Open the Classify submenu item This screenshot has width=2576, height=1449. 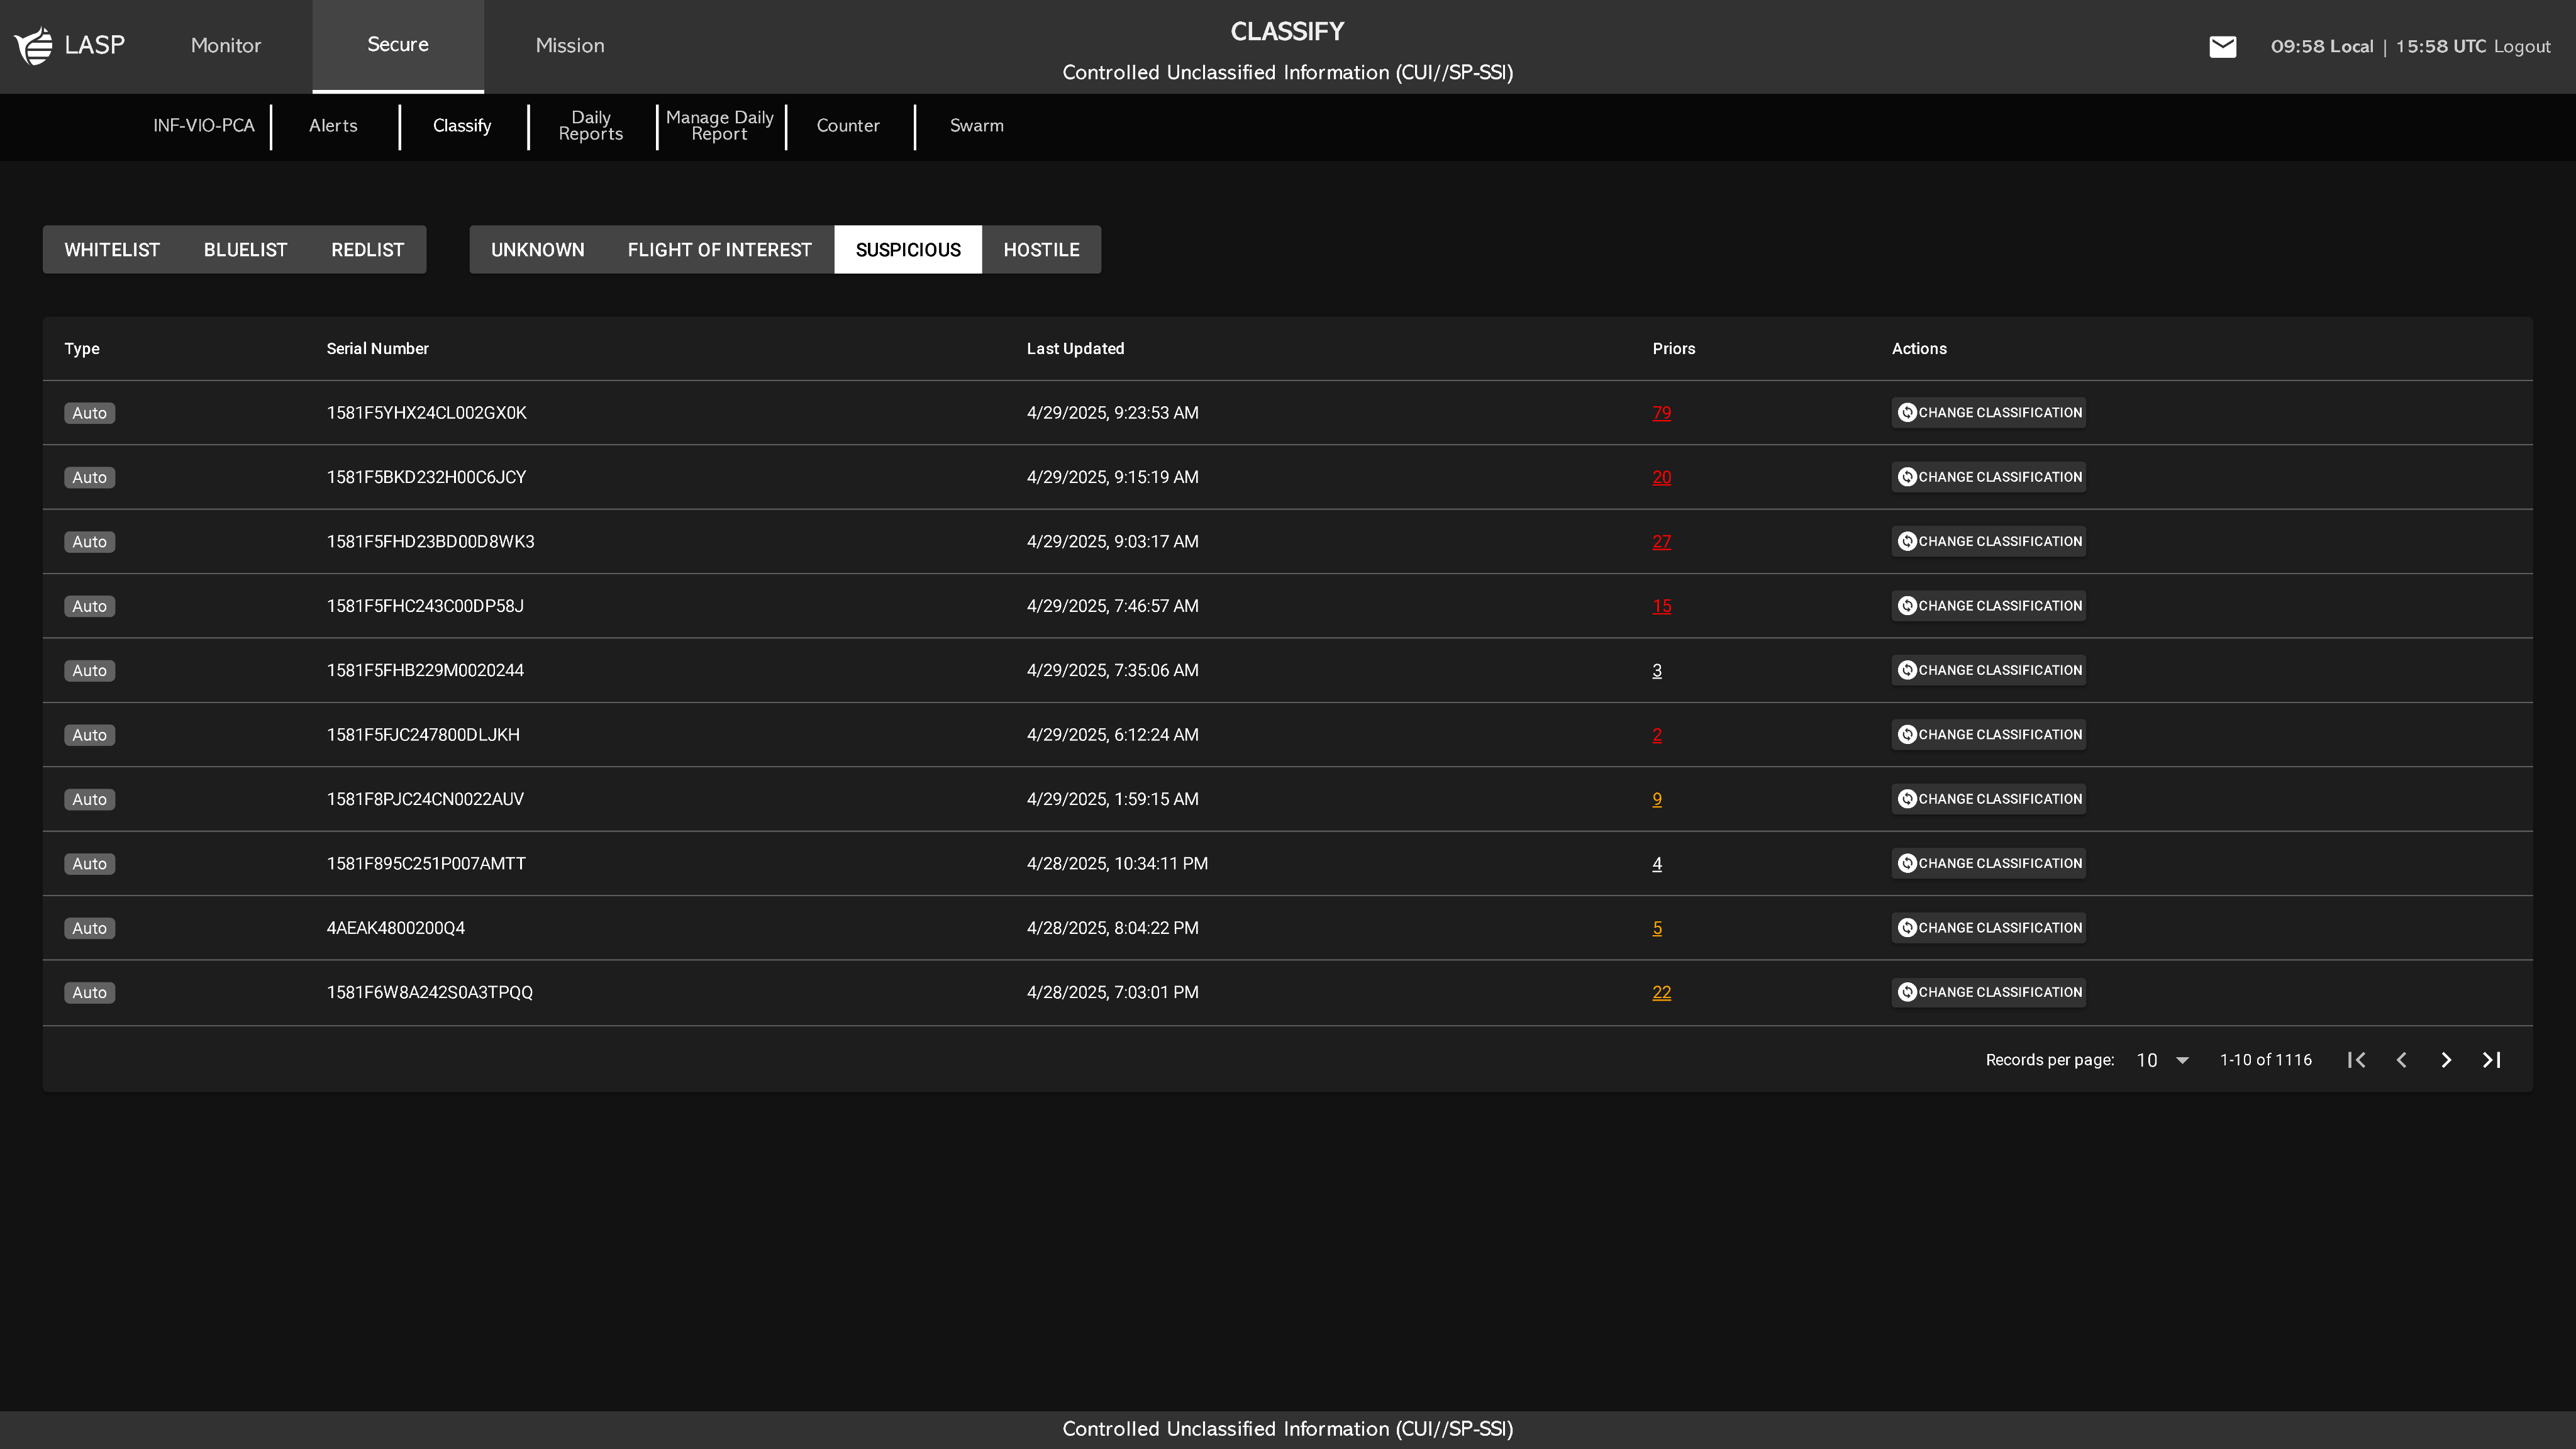pyautogui.click(x=462, y=126)
